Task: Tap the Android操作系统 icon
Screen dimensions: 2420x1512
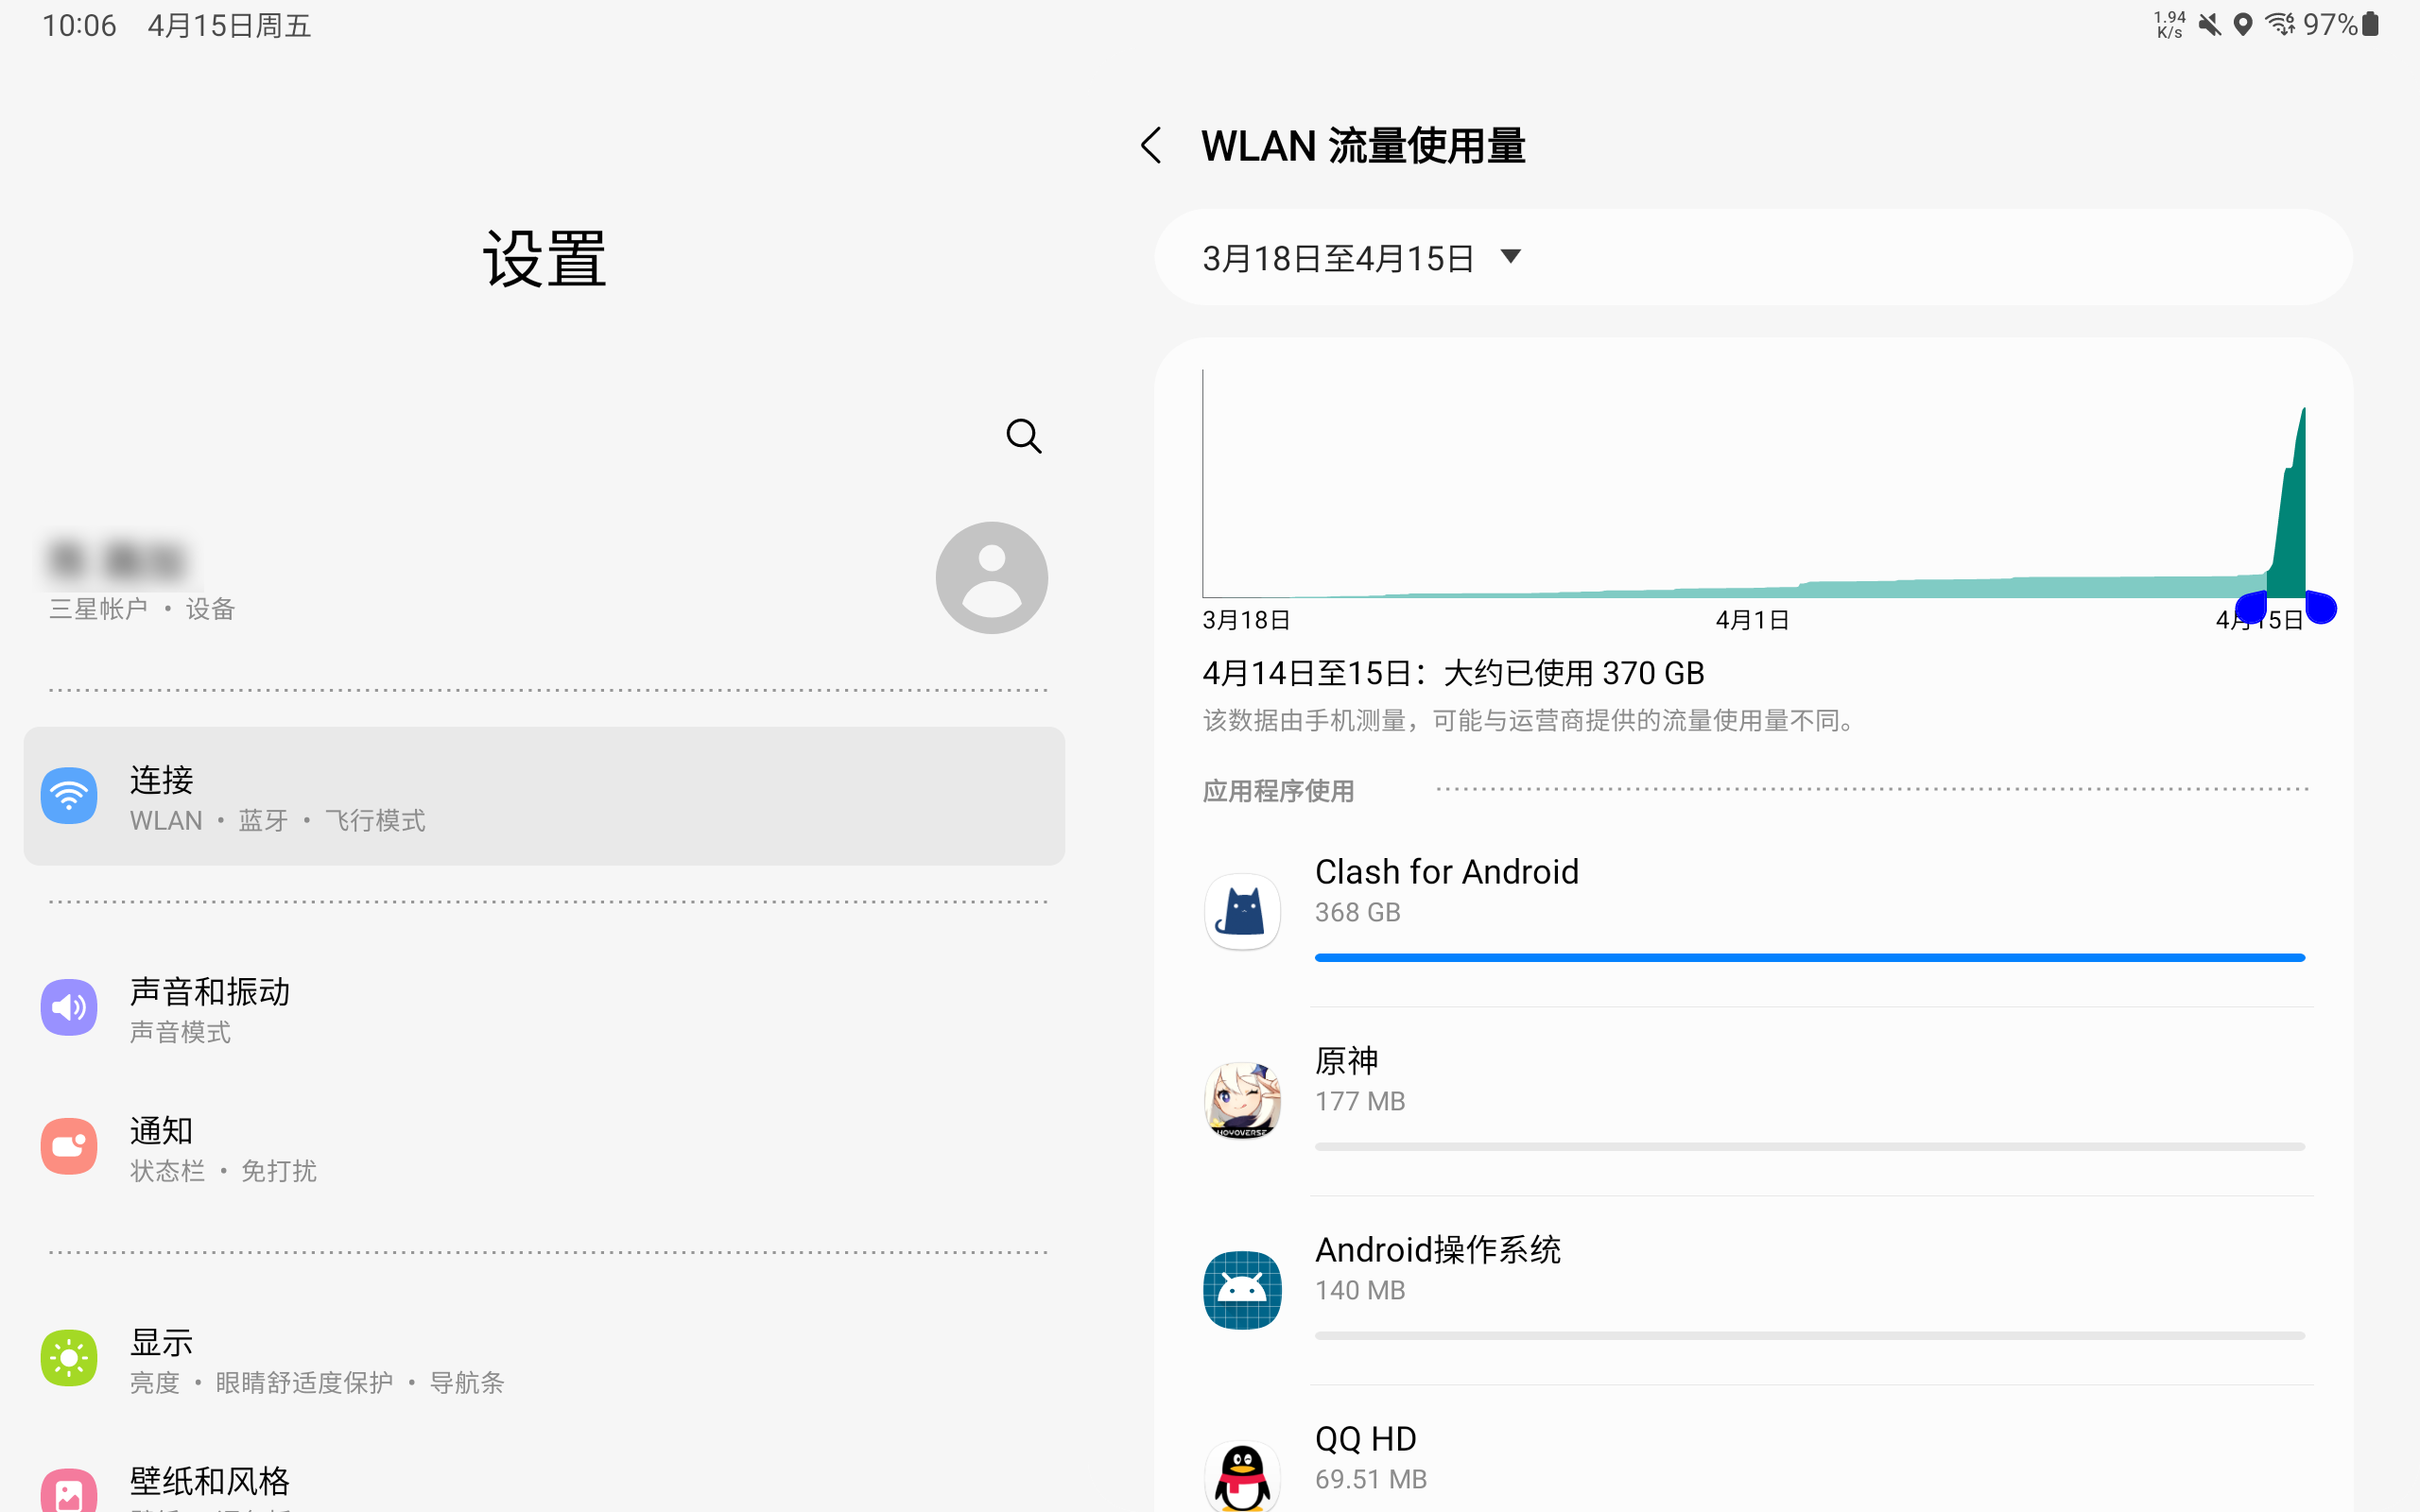Action: point(1242,1289)
